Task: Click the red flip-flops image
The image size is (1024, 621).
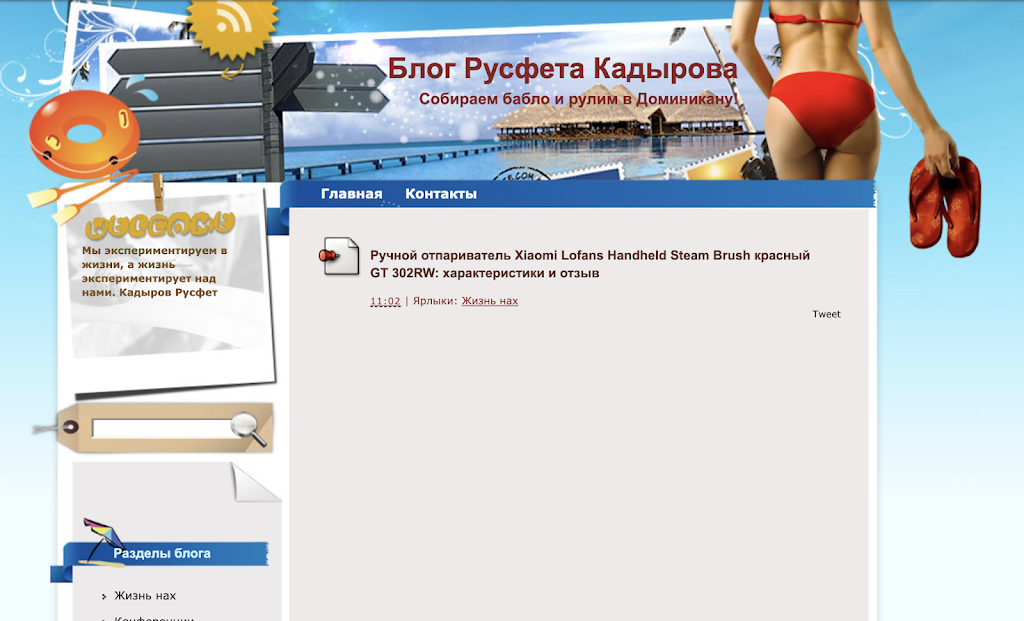Action: pos(943,204)
